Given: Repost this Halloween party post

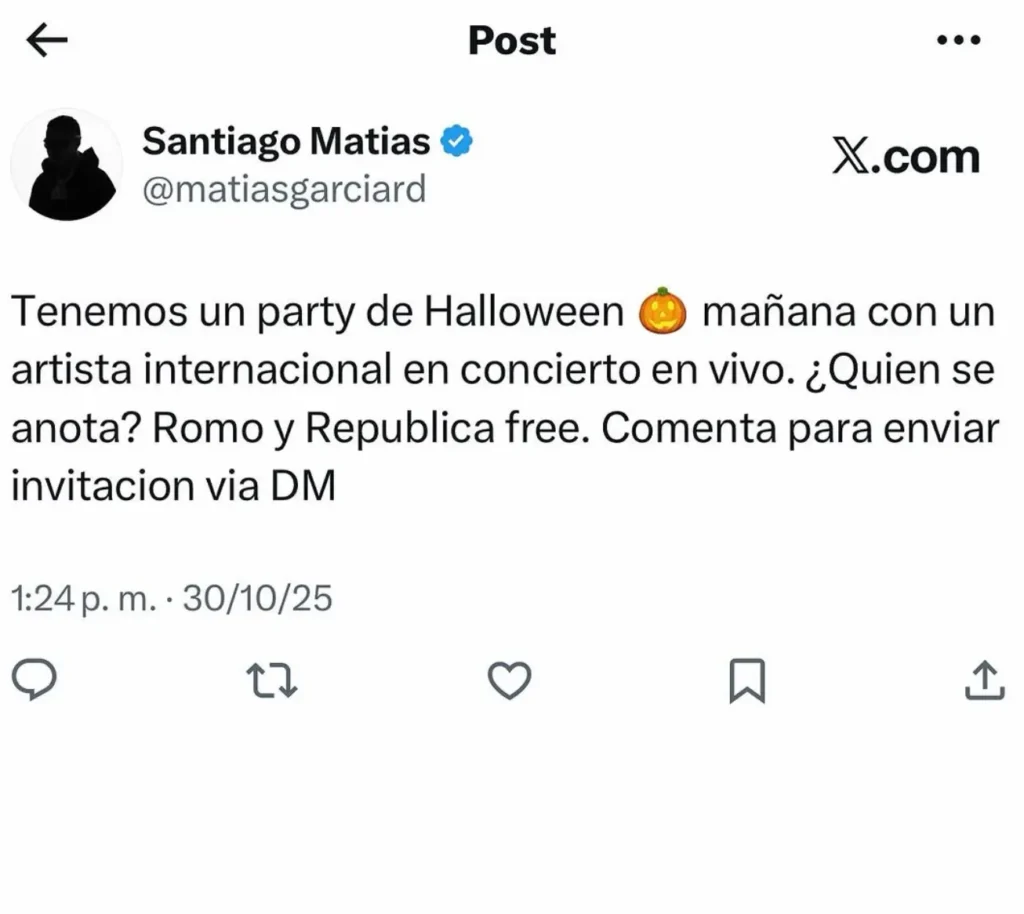Looking at the screenshot, I should 272,681.
